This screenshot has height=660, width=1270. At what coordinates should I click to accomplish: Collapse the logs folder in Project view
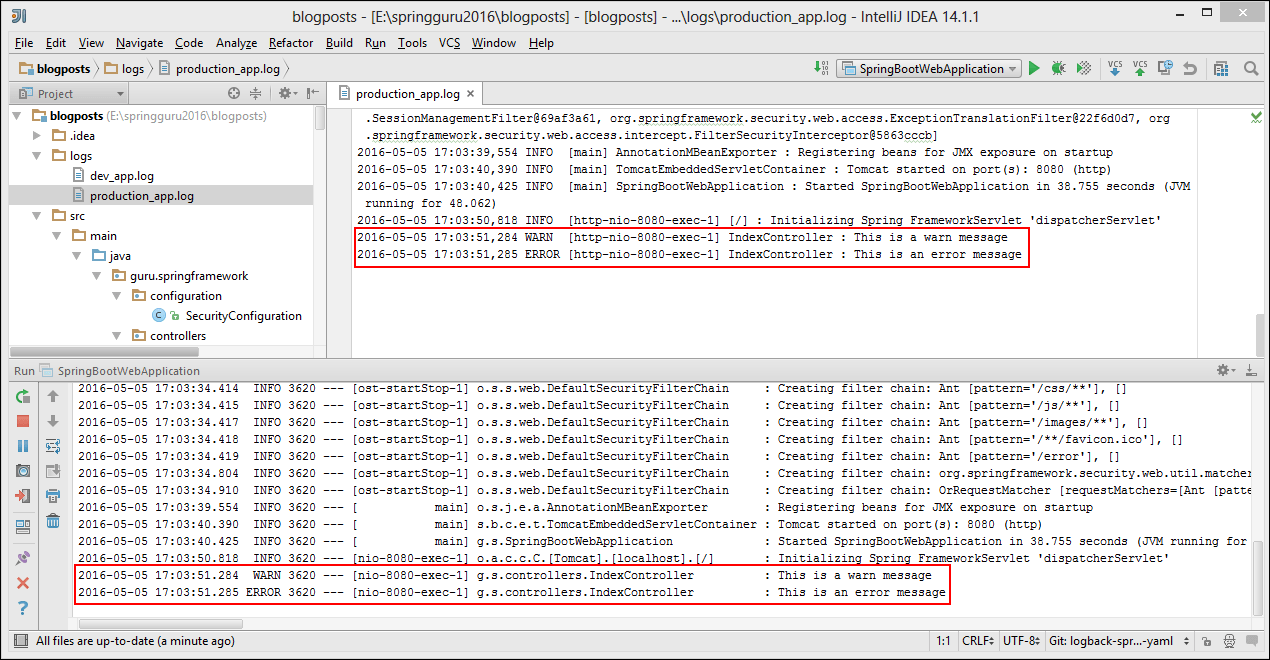(37, 155)
